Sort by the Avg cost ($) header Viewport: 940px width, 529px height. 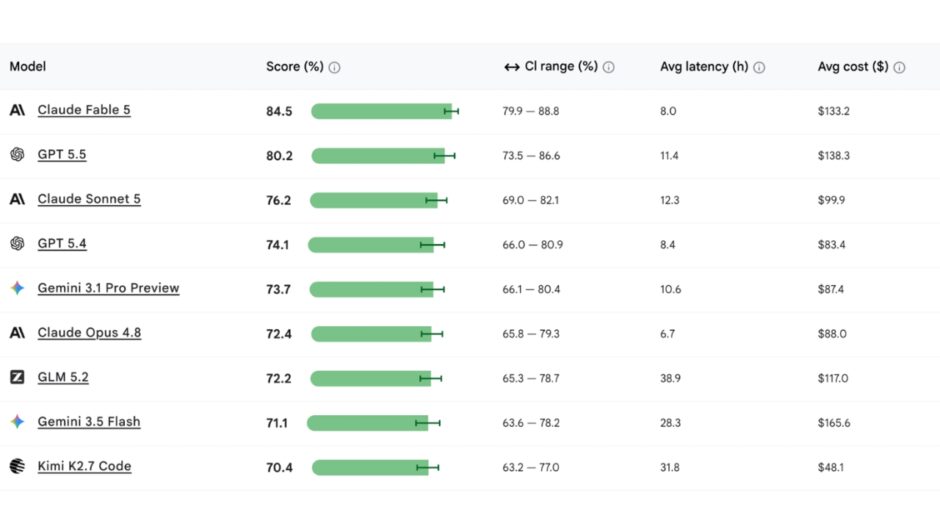[852, 67]
